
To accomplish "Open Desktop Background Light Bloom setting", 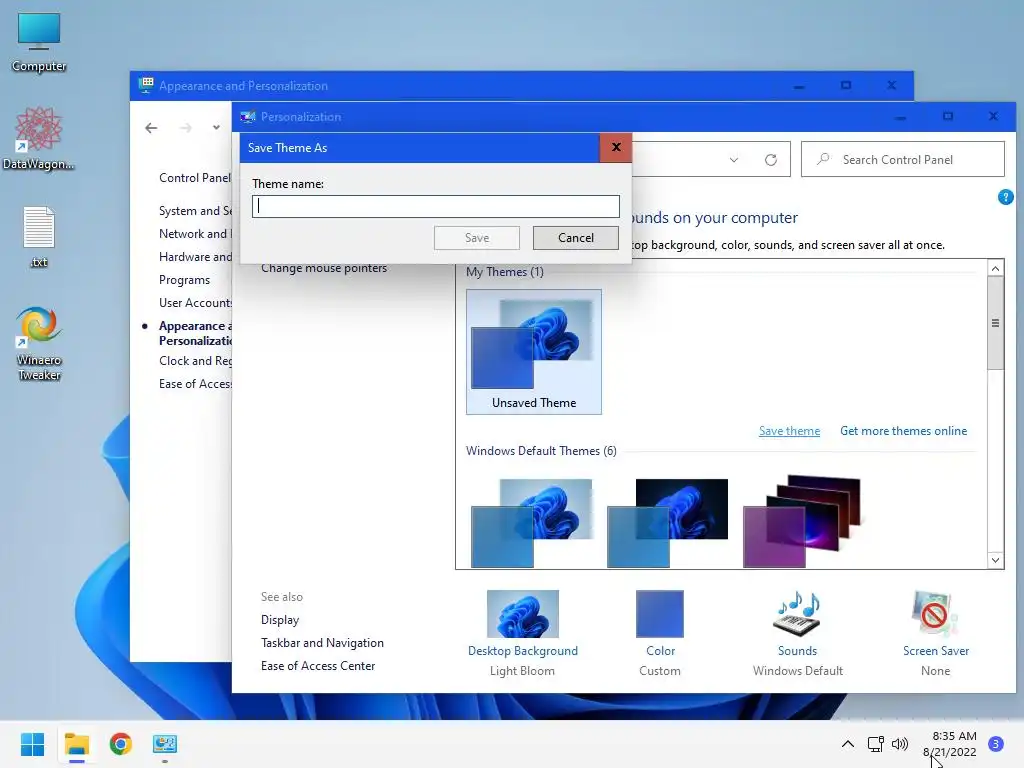I will click(522, 633).
